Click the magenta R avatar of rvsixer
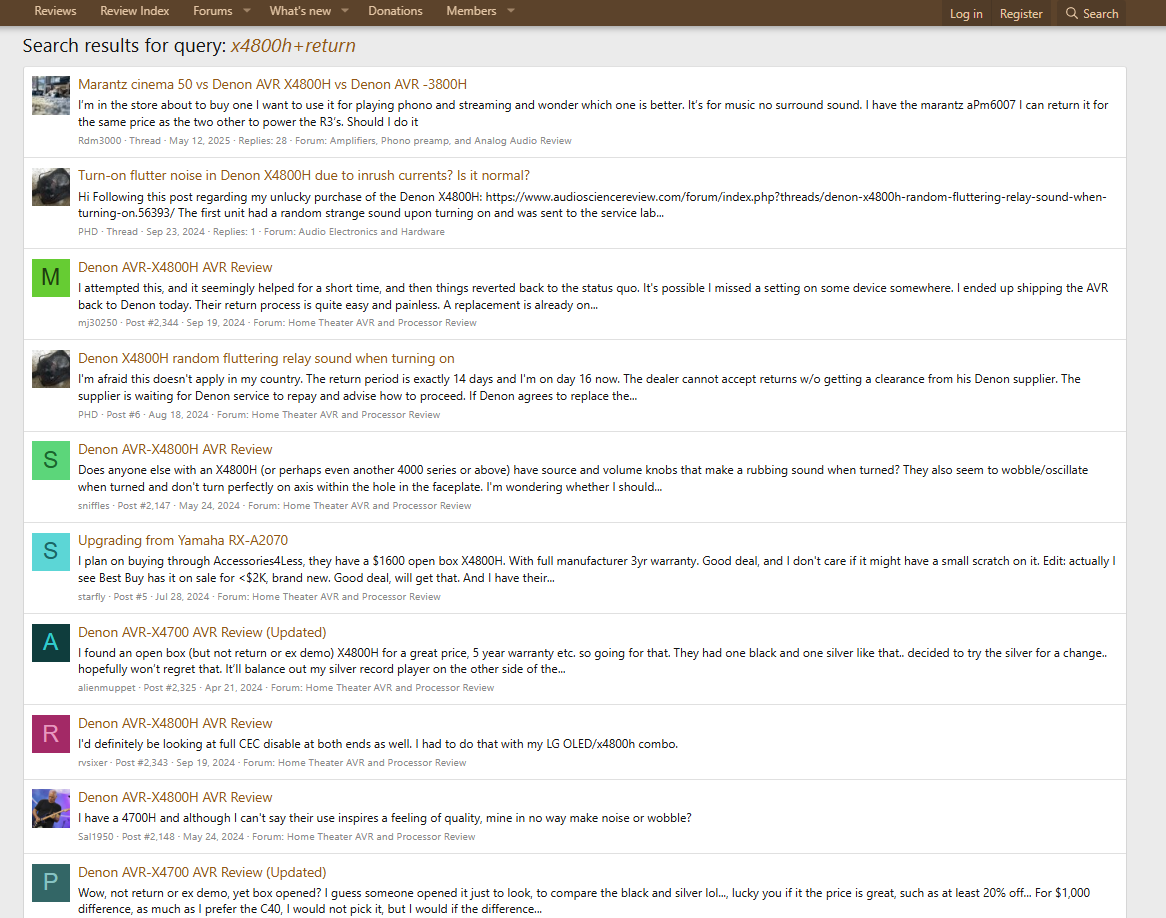The height and width of the screenshot is (918, 1166). click(x=51, y=734)
